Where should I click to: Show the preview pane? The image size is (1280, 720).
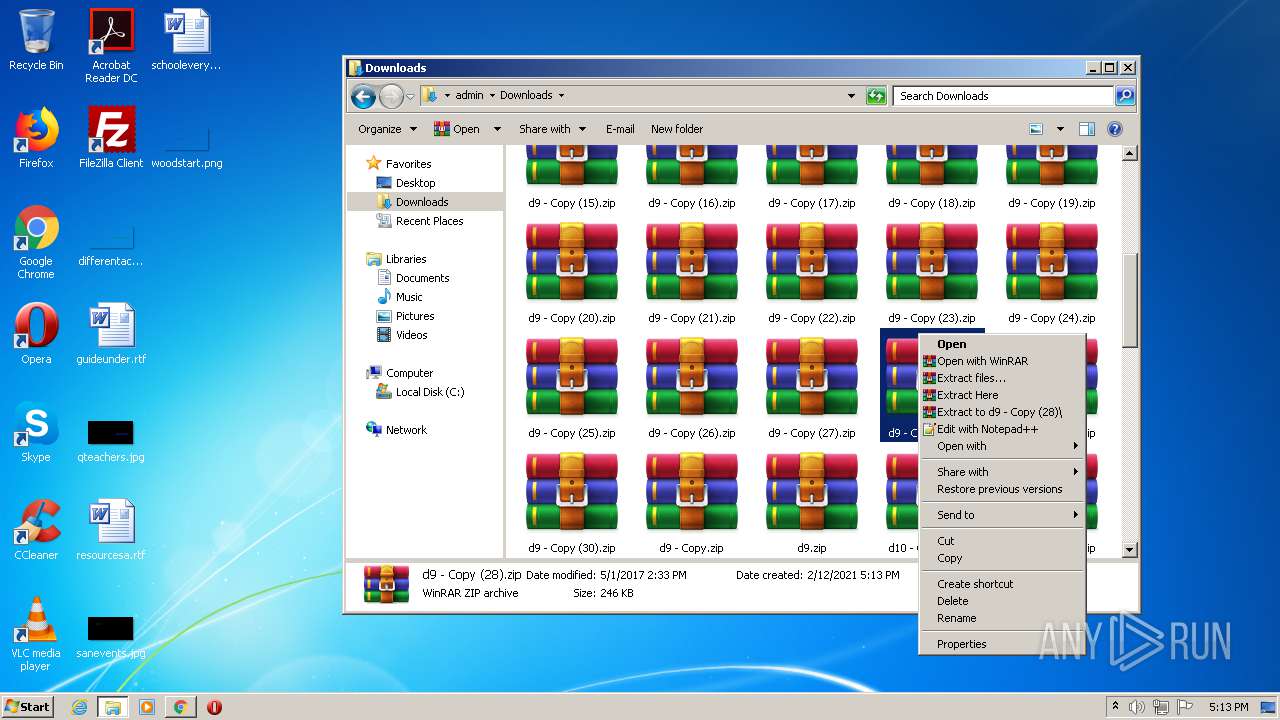1087,129
